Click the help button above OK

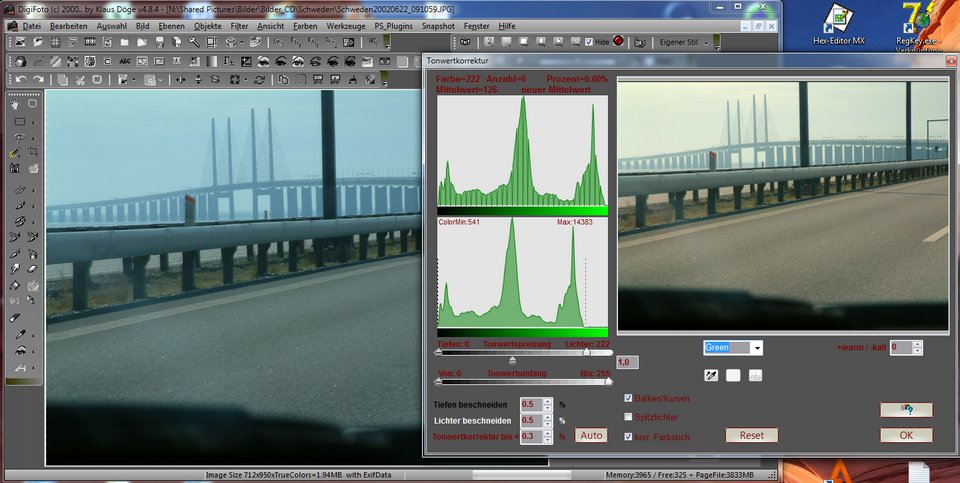906,409
